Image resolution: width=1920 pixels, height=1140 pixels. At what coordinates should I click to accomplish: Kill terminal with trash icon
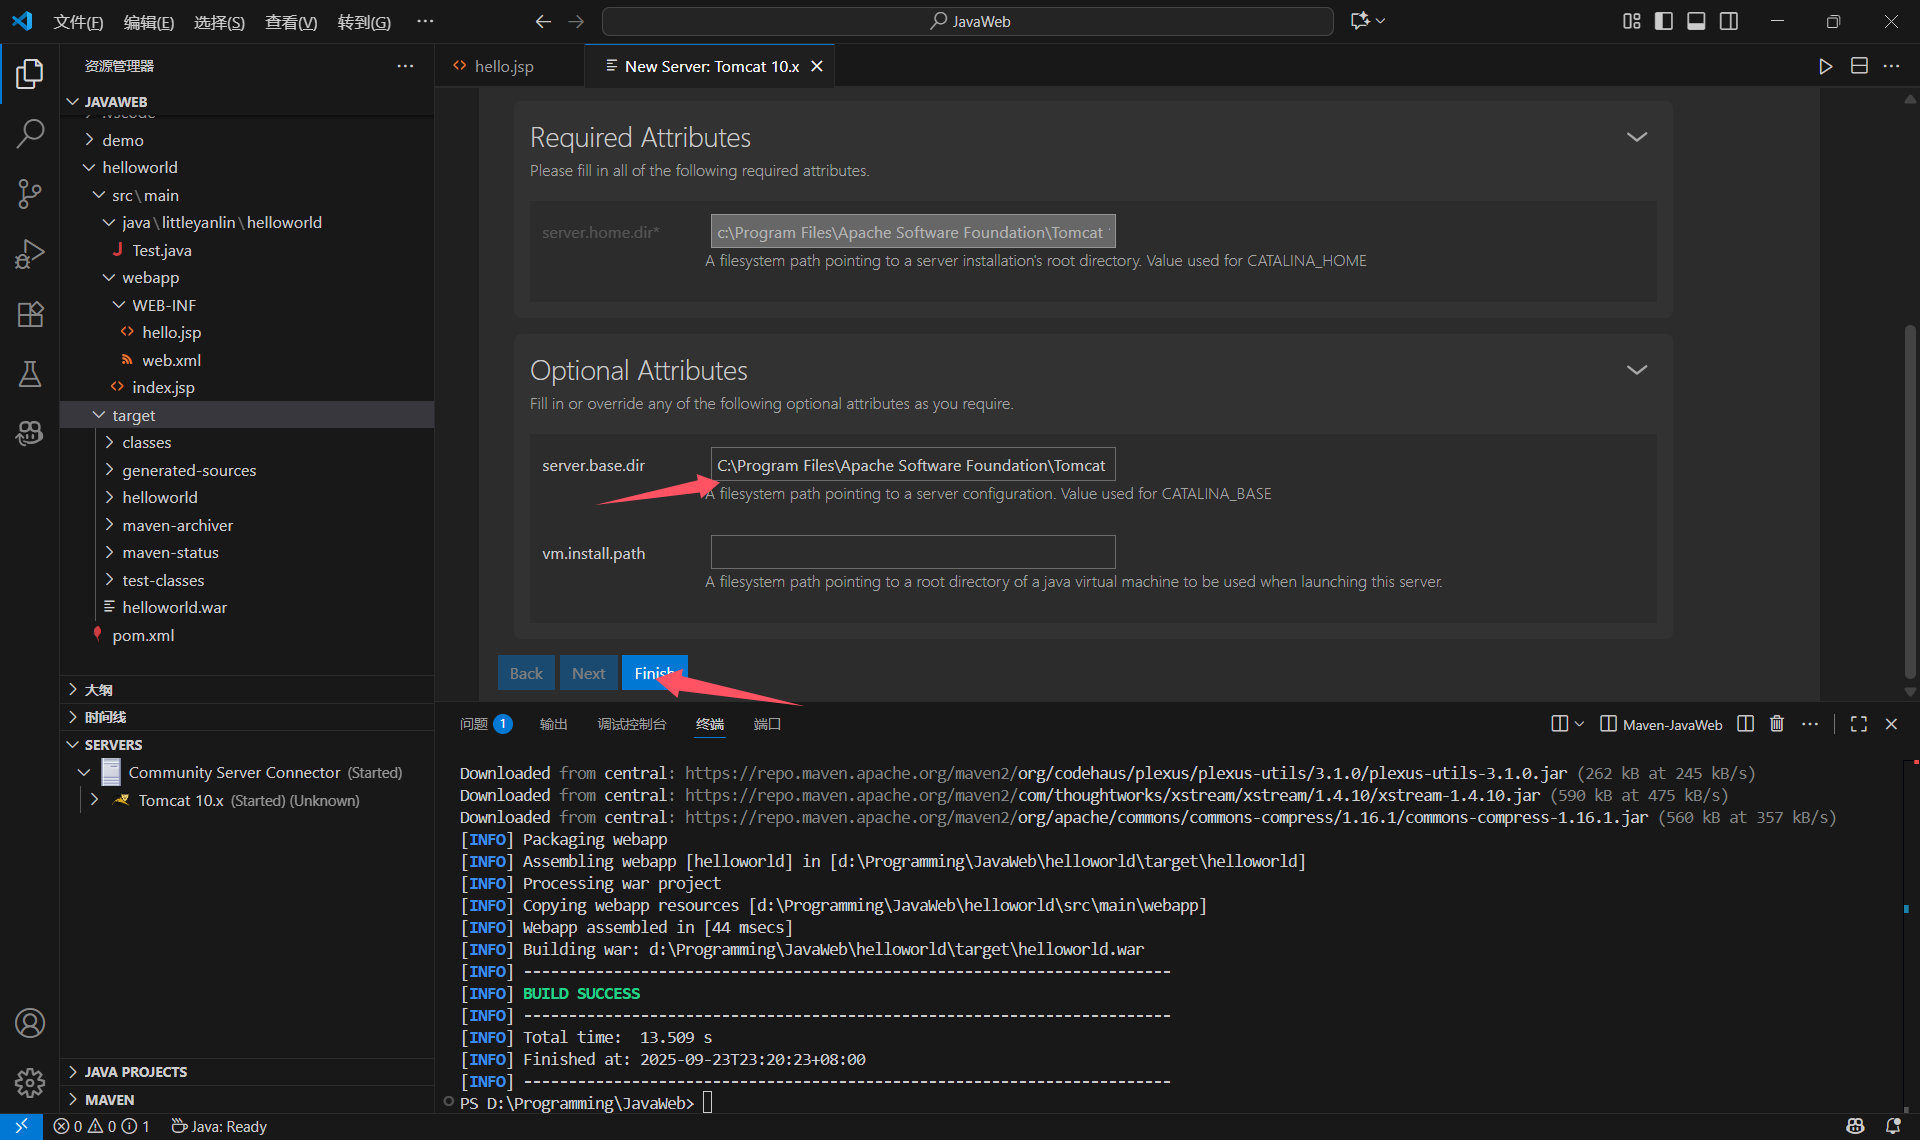(1776, 724)
